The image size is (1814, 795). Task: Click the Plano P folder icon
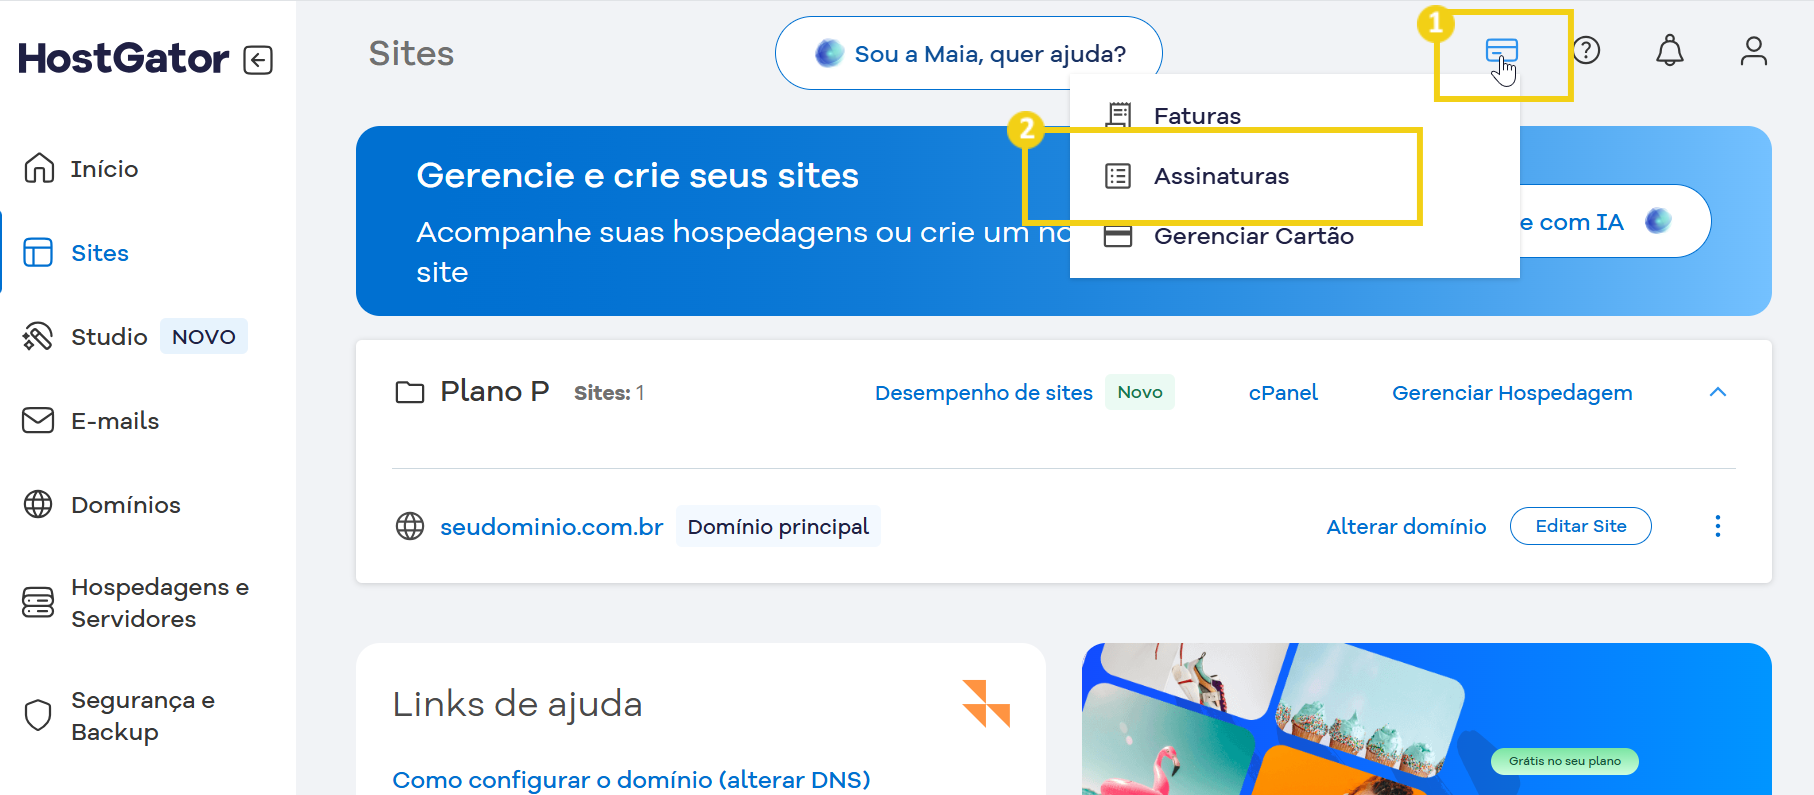pyautogui.click(x=410, y=392)
